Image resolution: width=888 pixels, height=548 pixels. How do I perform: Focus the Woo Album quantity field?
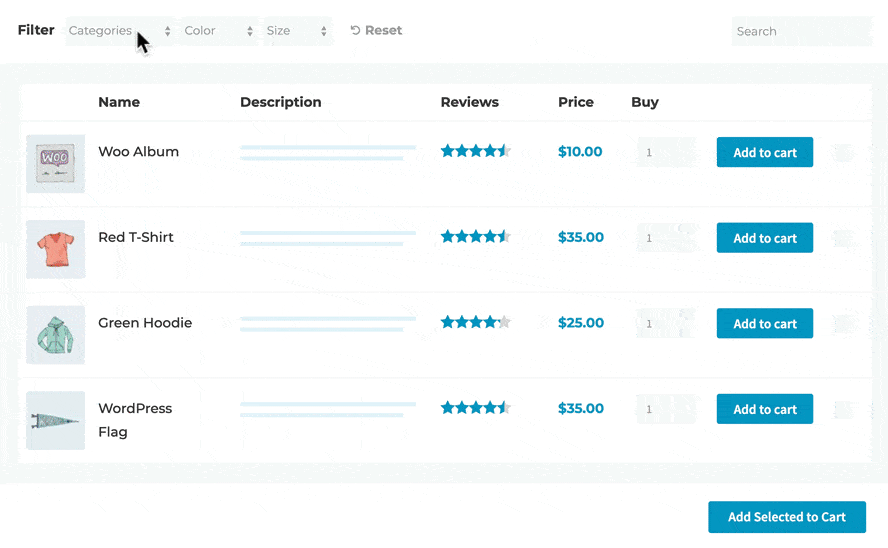[666, 152]
